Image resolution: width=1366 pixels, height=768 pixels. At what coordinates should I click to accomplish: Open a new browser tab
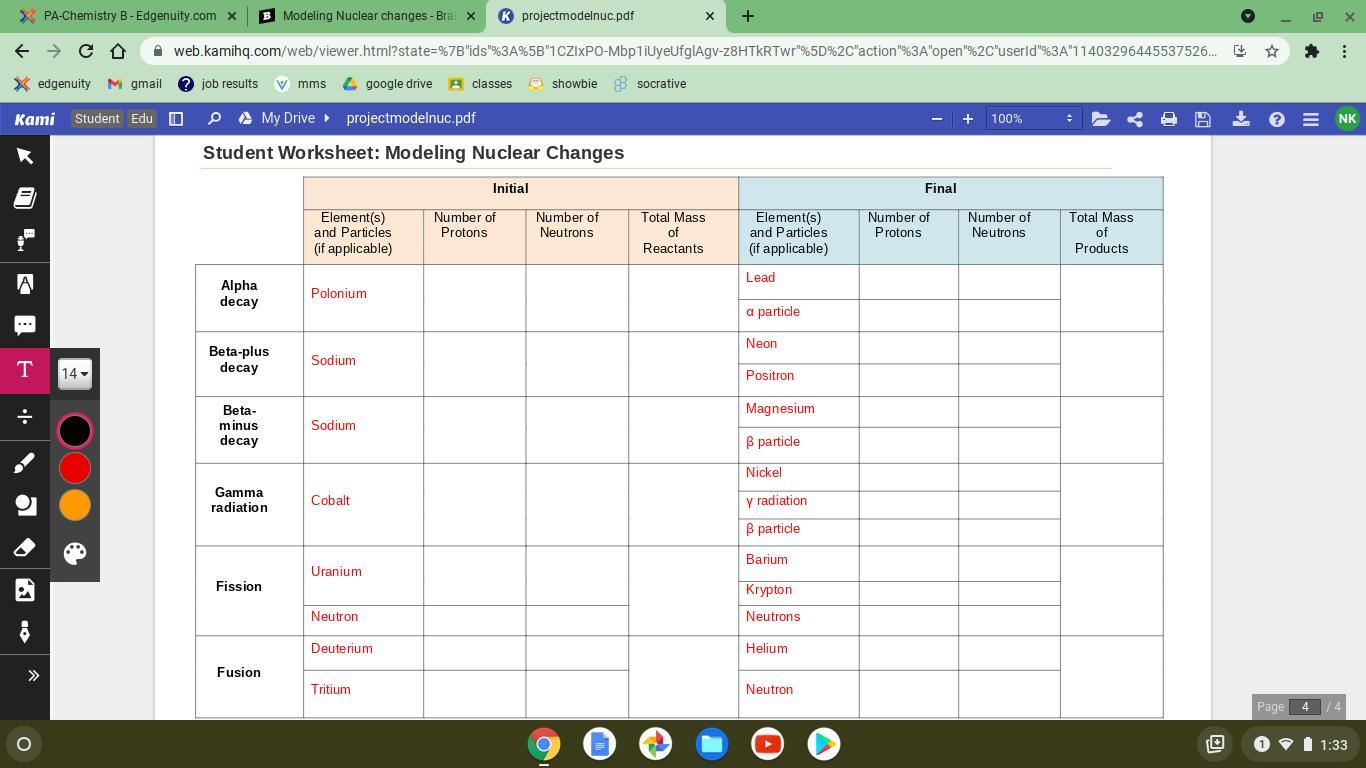[x=748, y=16]
